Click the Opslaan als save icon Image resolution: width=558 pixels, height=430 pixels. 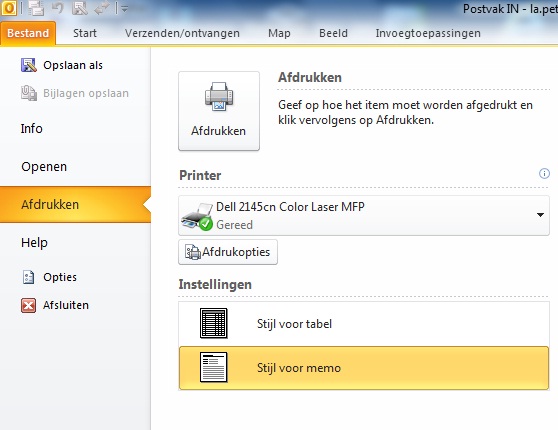pyautogui.click(x=28, y=65)
